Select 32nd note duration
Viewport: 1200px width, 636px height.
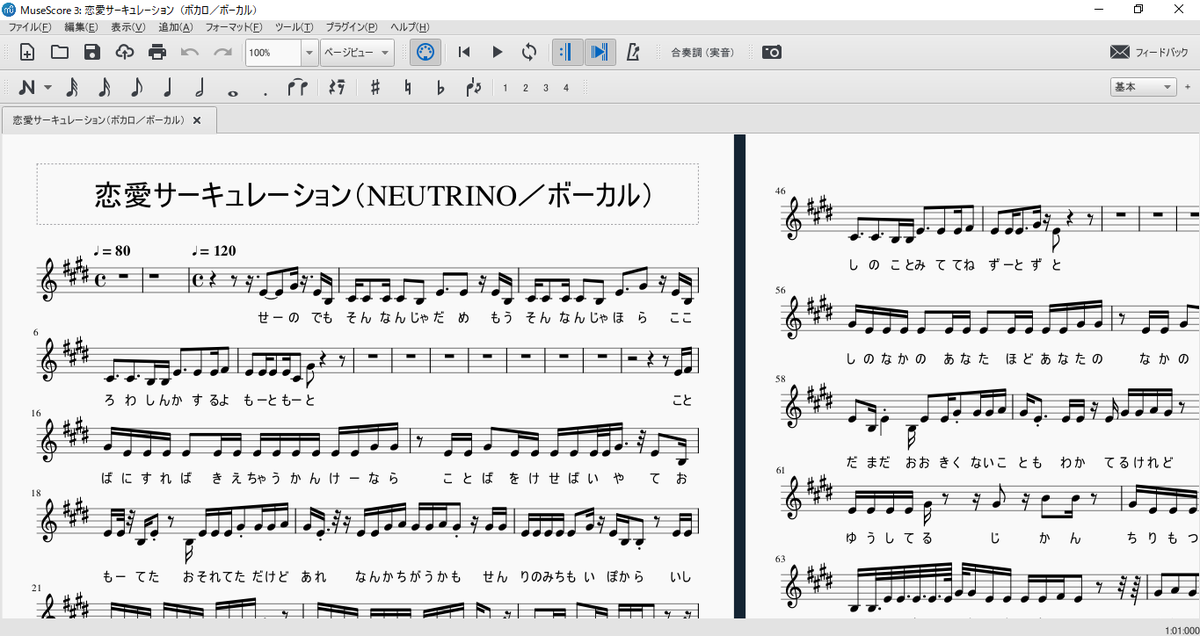pyautogui.click(x=71, y=88)
